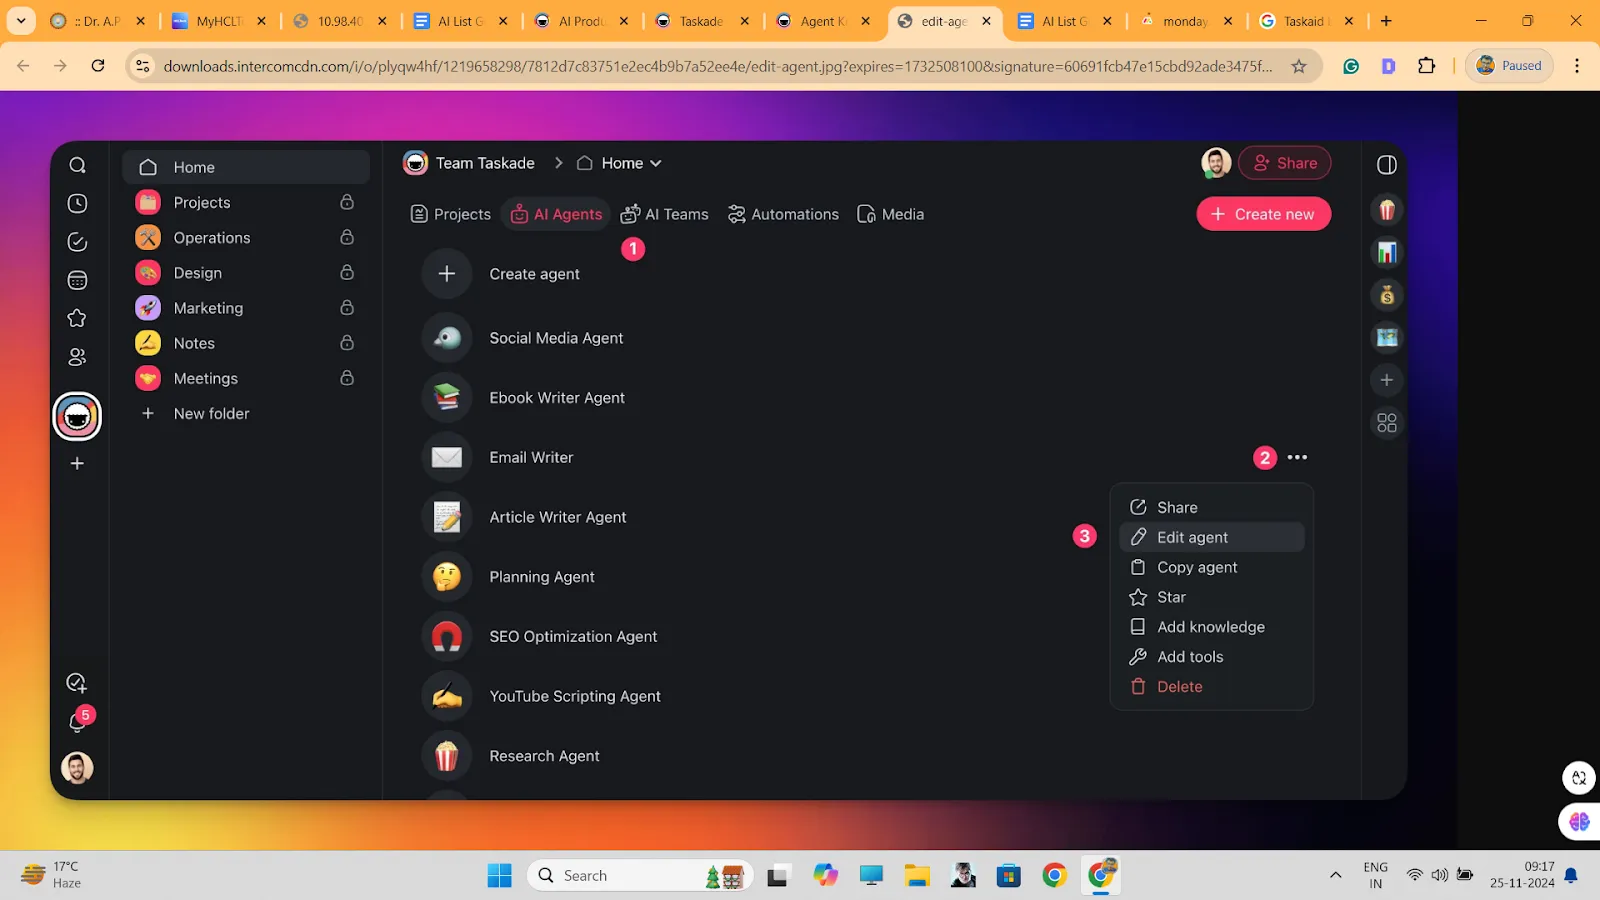
Task: Switch to the AI Agents tab
Action: tap(556, 214)
